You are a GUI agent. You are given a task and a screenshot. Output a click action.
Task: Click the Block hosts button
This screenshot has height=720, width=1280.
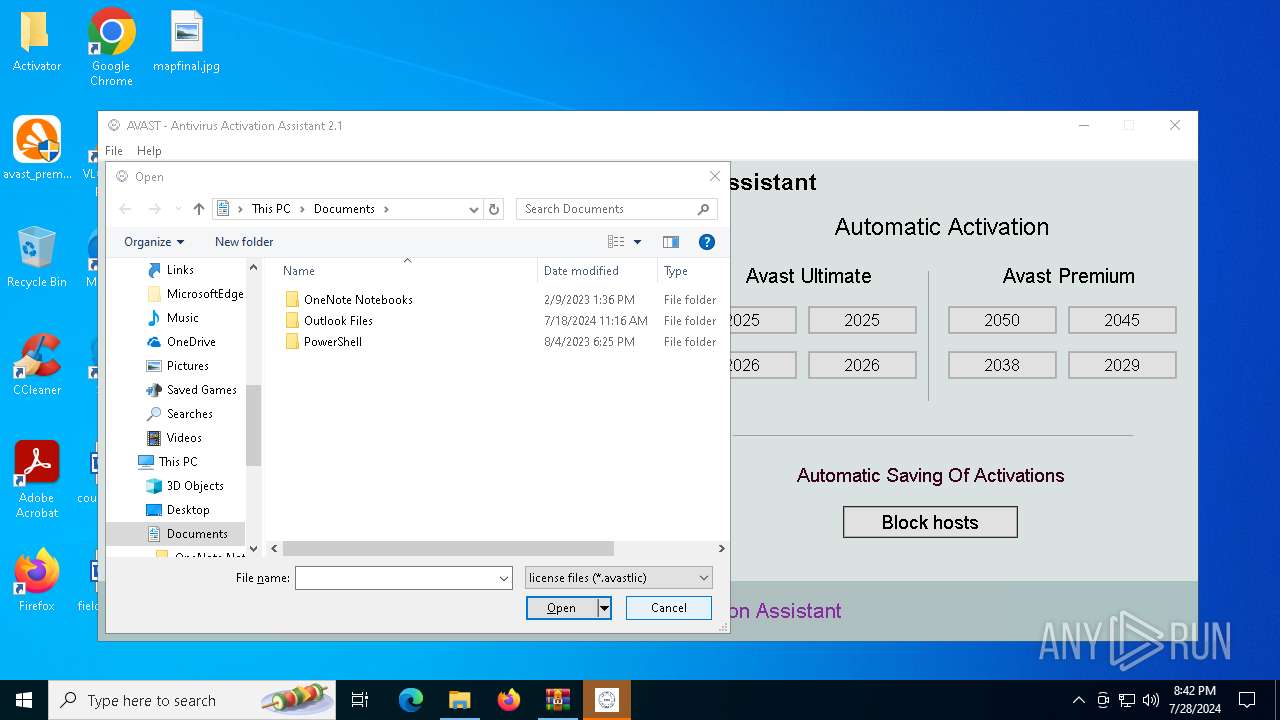coord(930,522)
